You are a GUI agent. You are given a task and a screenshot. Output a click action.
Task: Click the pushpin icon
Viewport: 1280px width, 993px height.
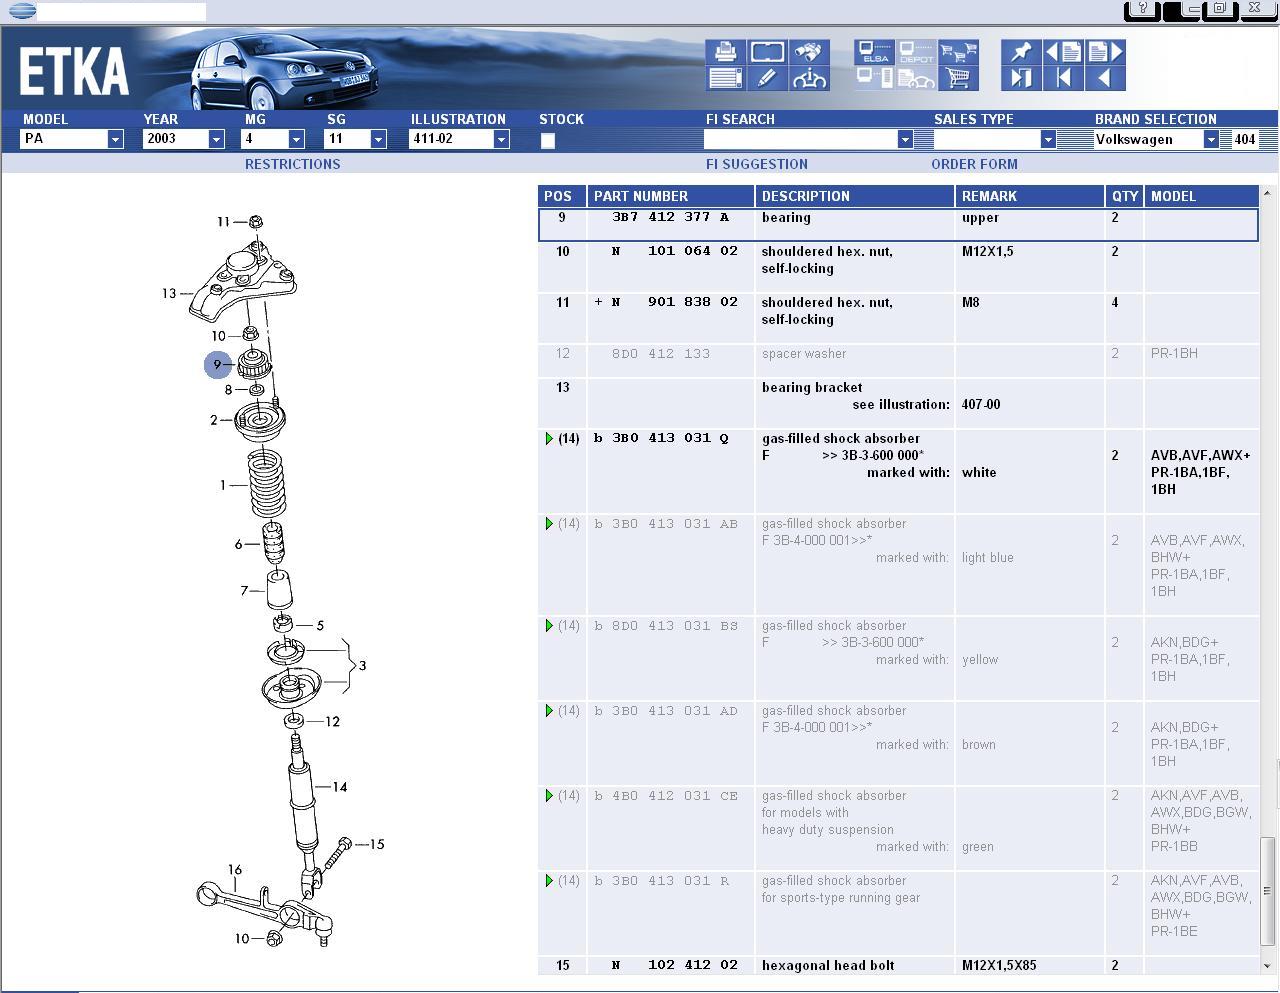1021,52
